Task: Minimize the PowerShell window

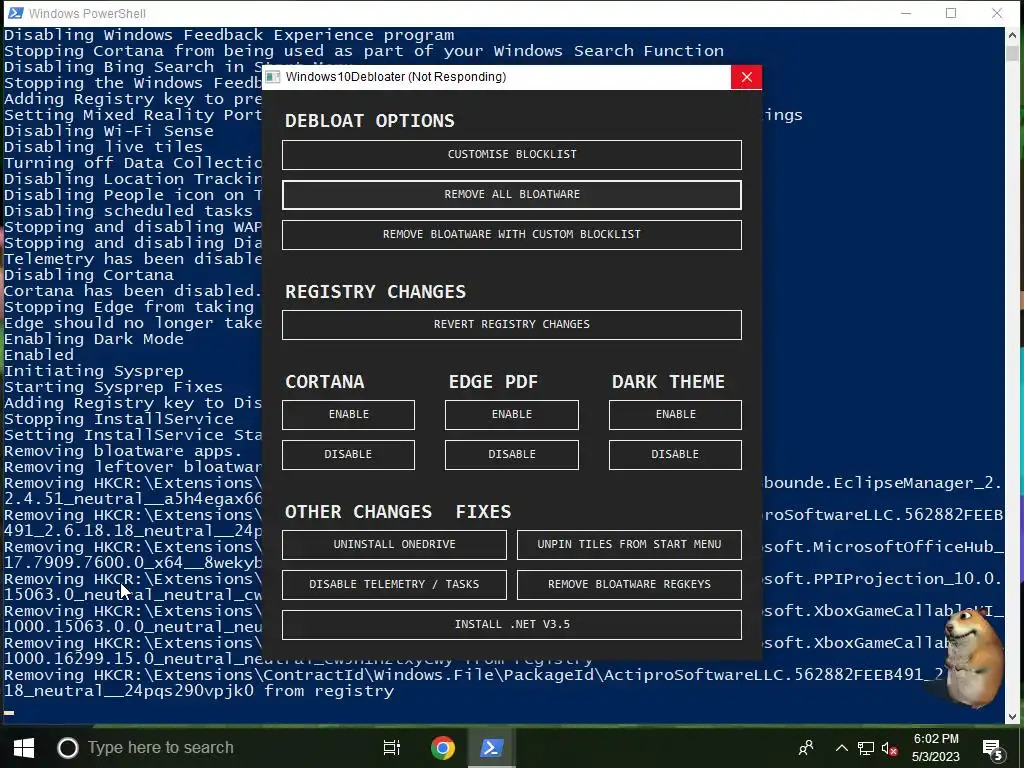Action: click(x=906, y=13)
